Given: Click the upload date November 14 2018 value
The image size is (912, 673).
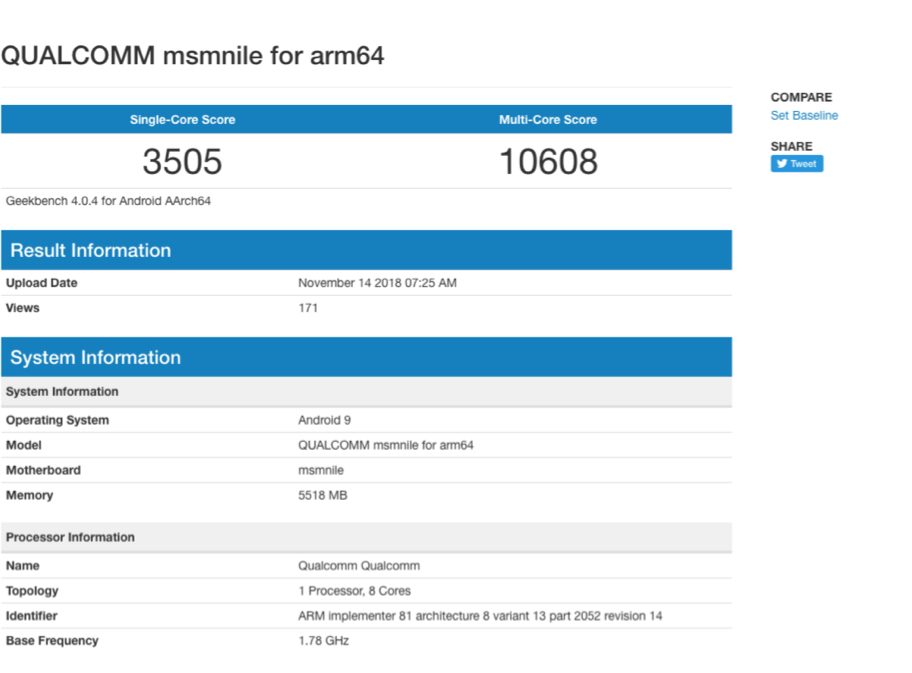Looking at the screenshot, I should pyautogui.click(x=377, y=284).
